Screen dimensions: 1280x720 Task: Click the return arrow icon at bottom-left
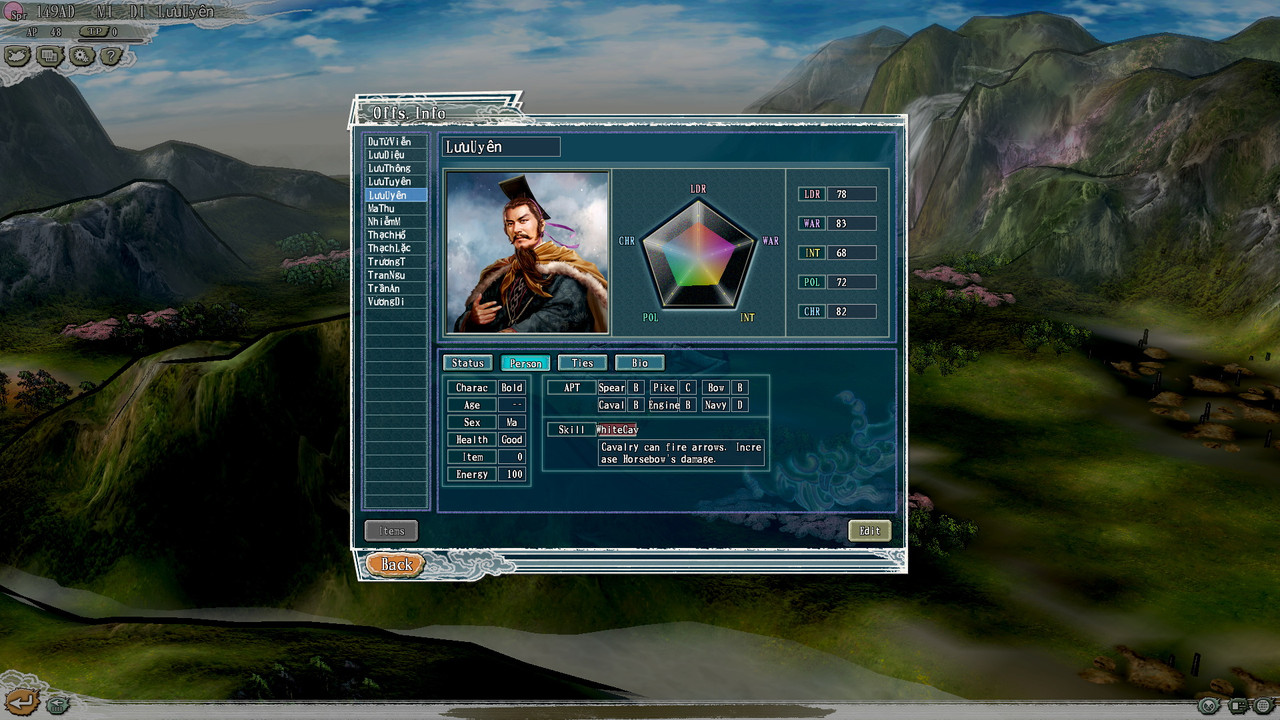click(21, 702)
